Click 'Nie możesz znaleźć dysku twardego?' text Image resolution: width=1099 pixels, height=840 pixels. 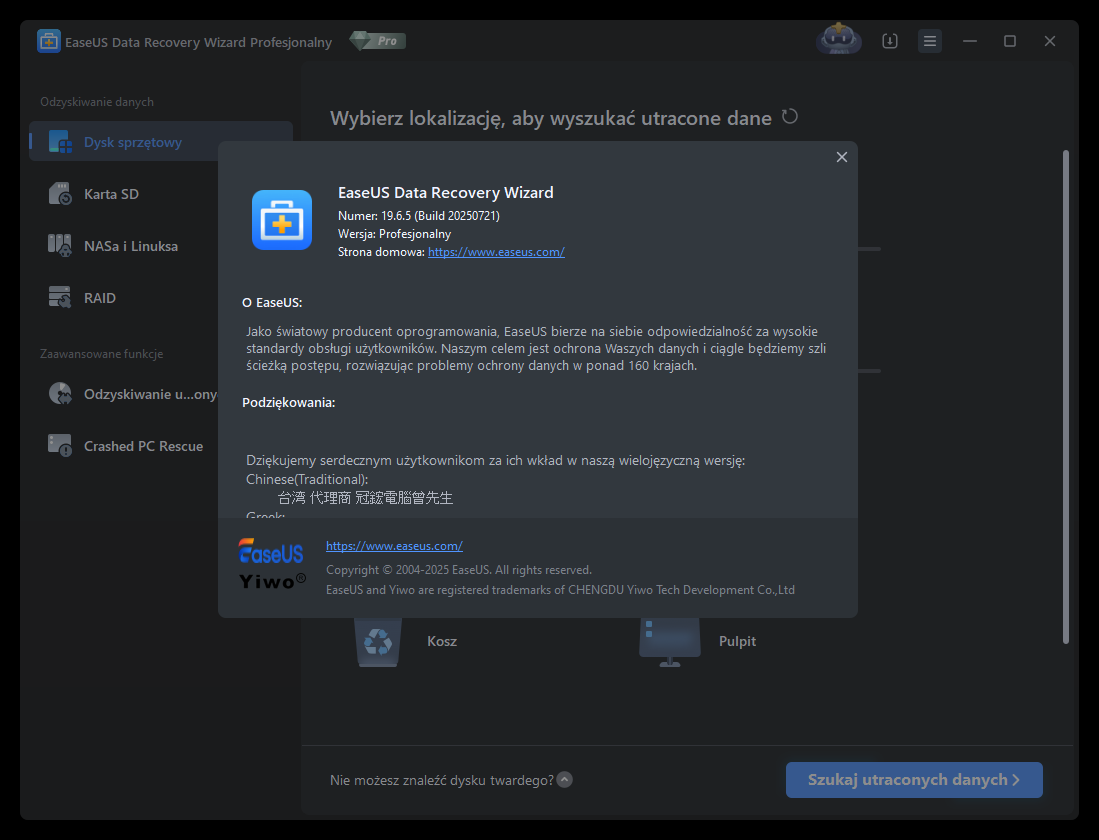tap(442, 780)
